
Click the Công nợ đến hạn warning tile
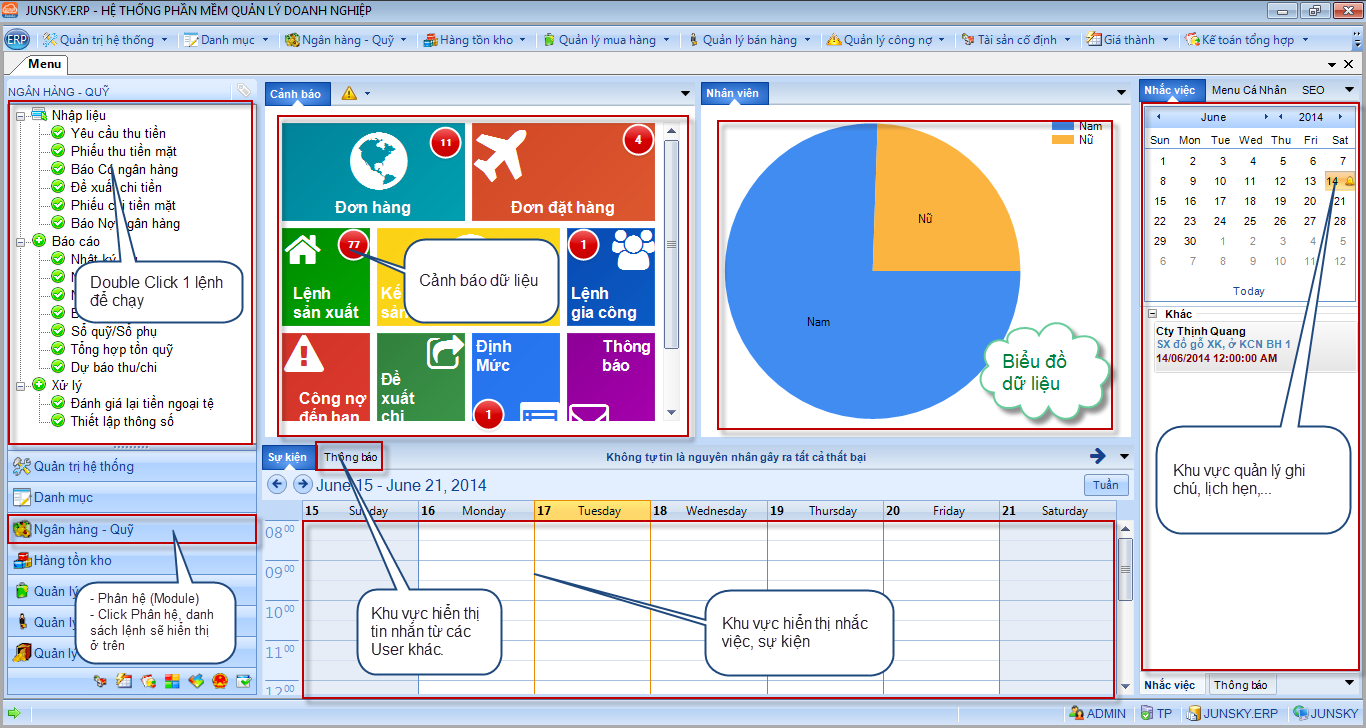click(x=325, y=375)
